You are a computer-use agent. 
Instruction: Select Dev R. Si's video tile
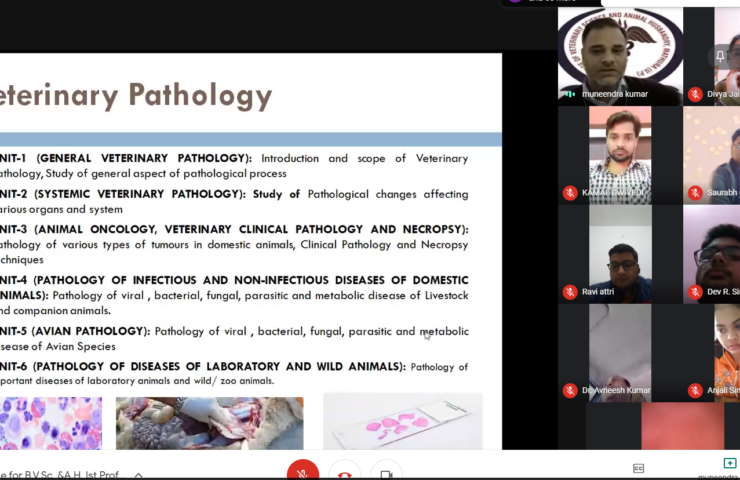click(x=712, y=254)
